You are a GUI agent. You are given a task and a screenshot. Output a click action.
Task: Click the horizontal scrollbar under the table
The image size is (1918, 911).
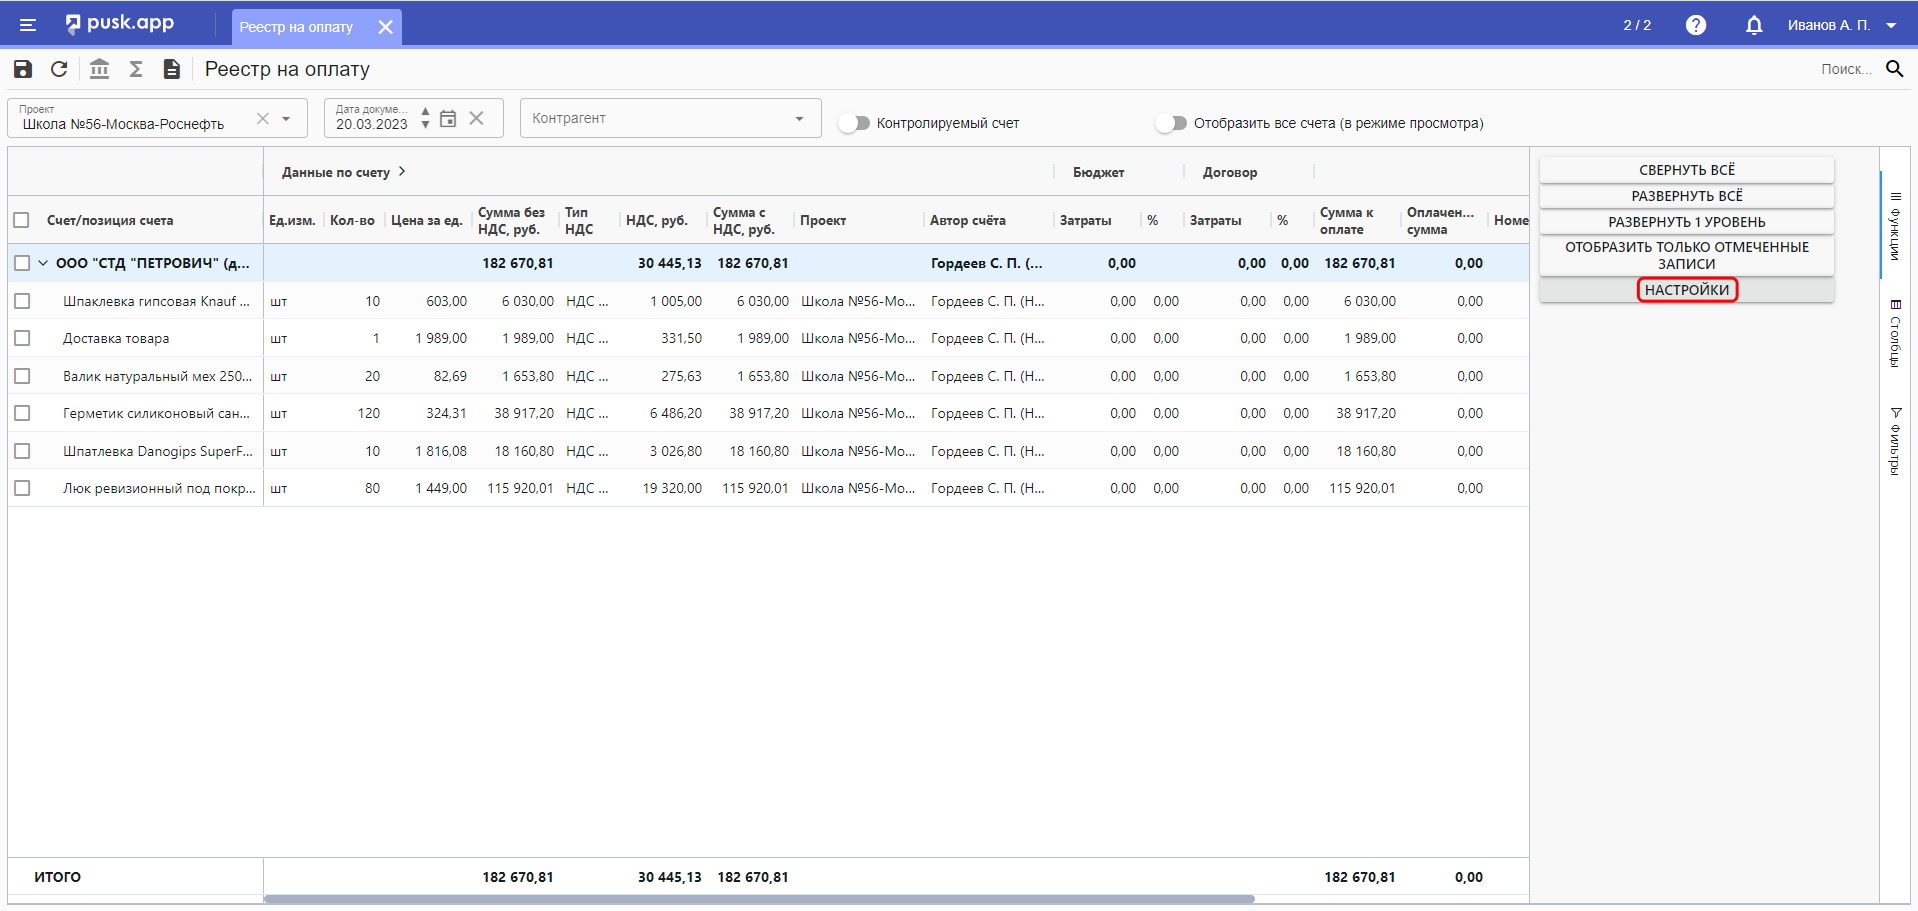pos(758,899)
